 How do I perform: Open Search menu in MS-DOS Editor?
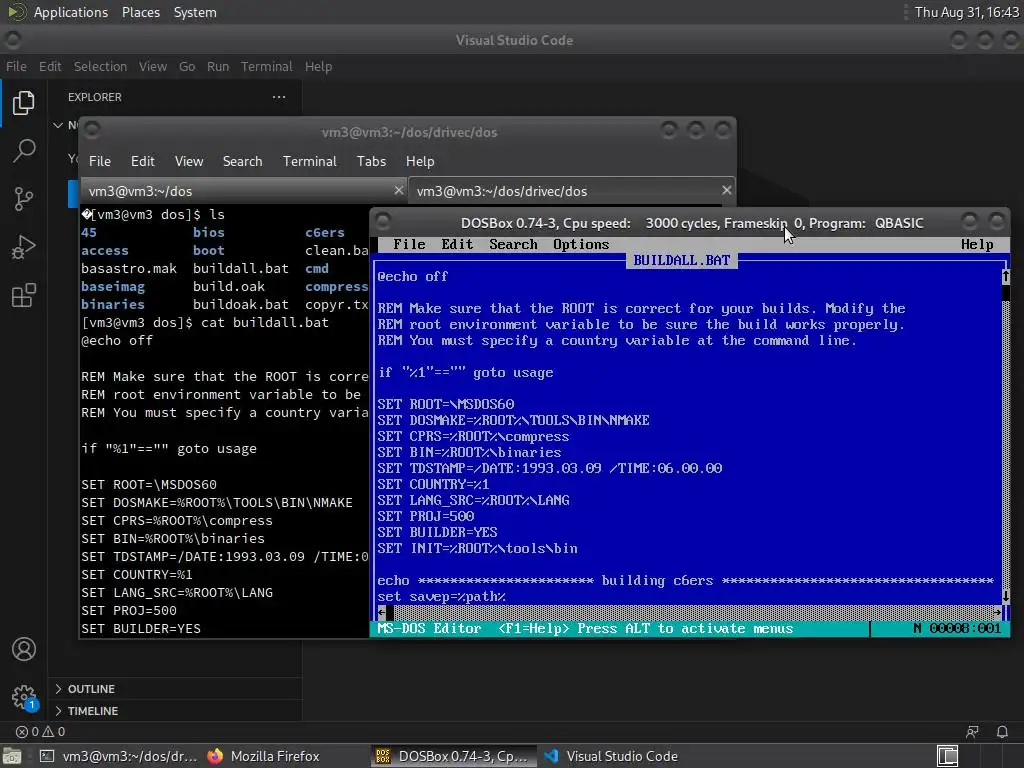tap(513, 244)
